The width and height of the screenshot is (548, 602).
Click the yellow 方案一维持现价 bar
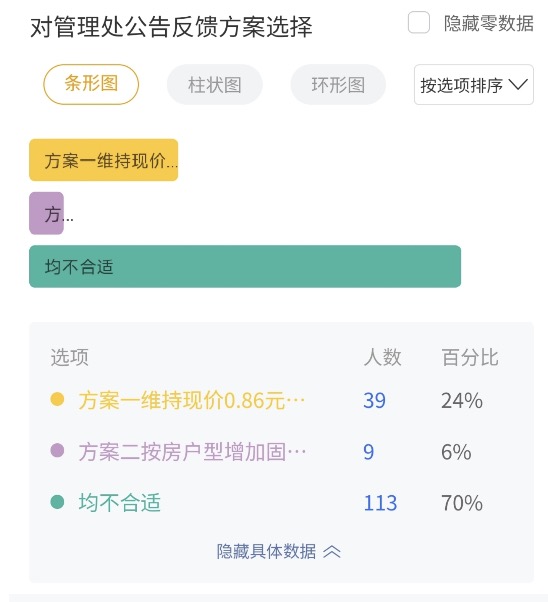pyautogui.click(x=104, y=160)
